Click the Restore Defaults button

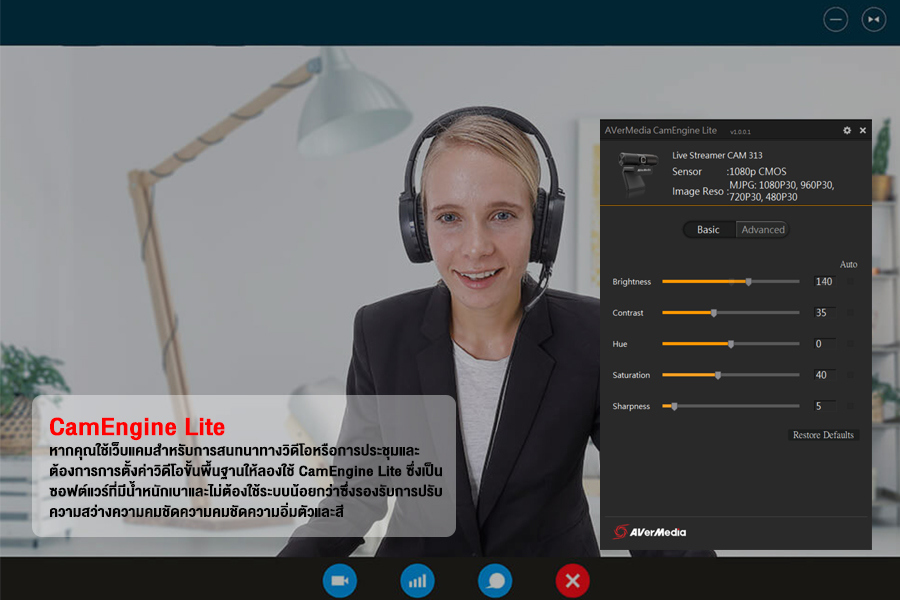[x=823, y=435]
